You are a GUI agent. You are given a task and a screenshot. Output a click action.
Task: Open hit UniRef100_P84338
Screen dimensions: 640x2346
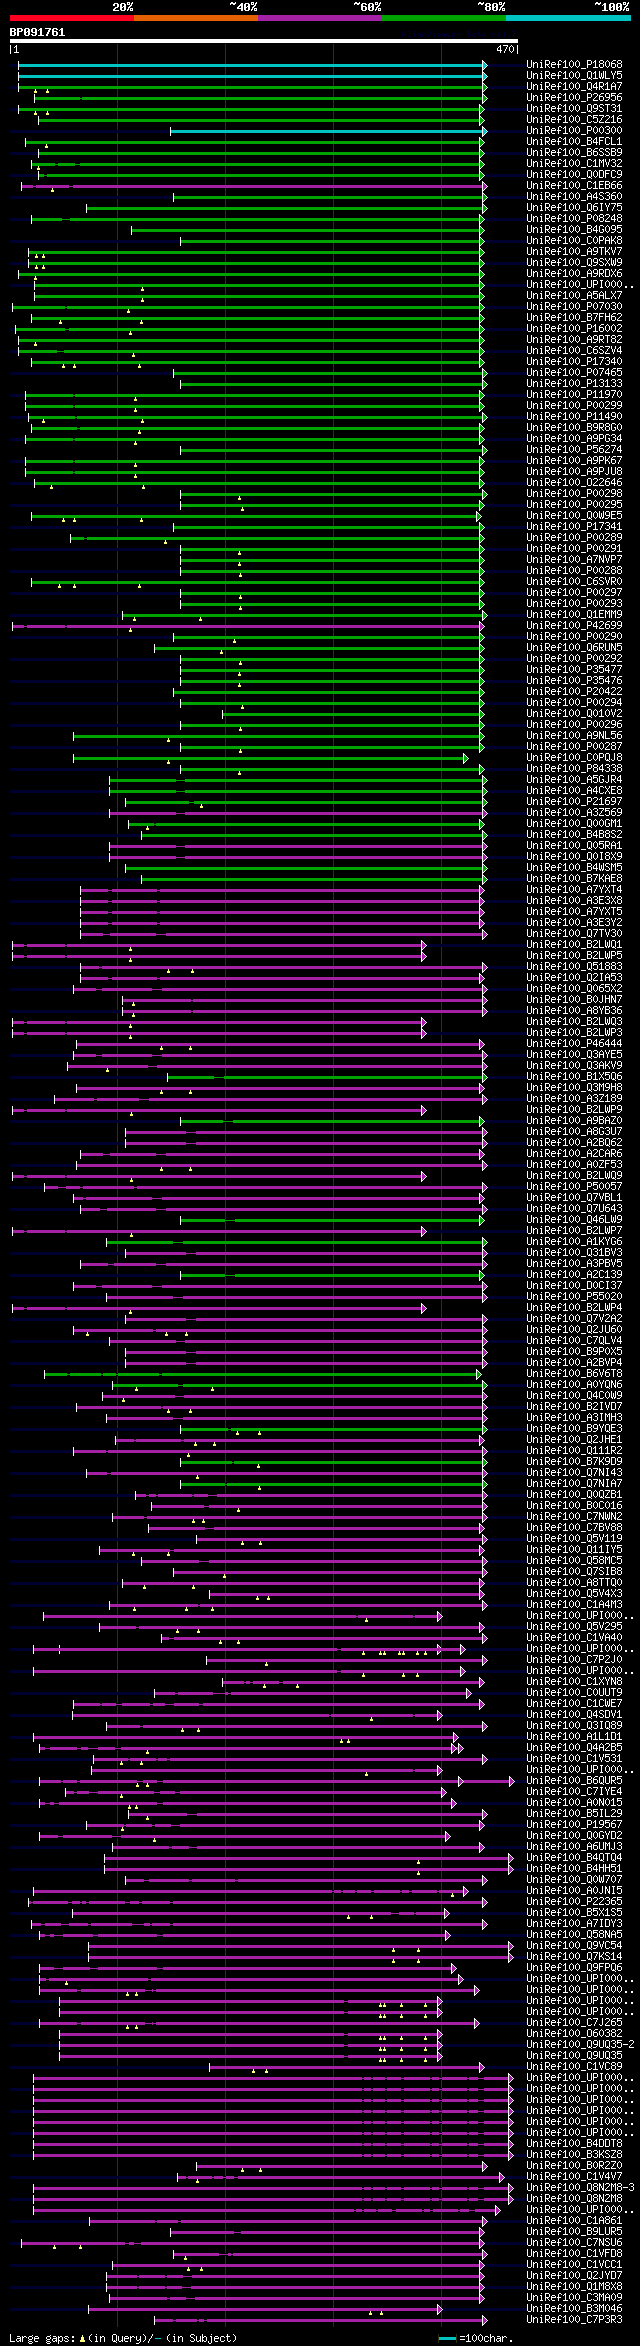(x=574, y=769)
